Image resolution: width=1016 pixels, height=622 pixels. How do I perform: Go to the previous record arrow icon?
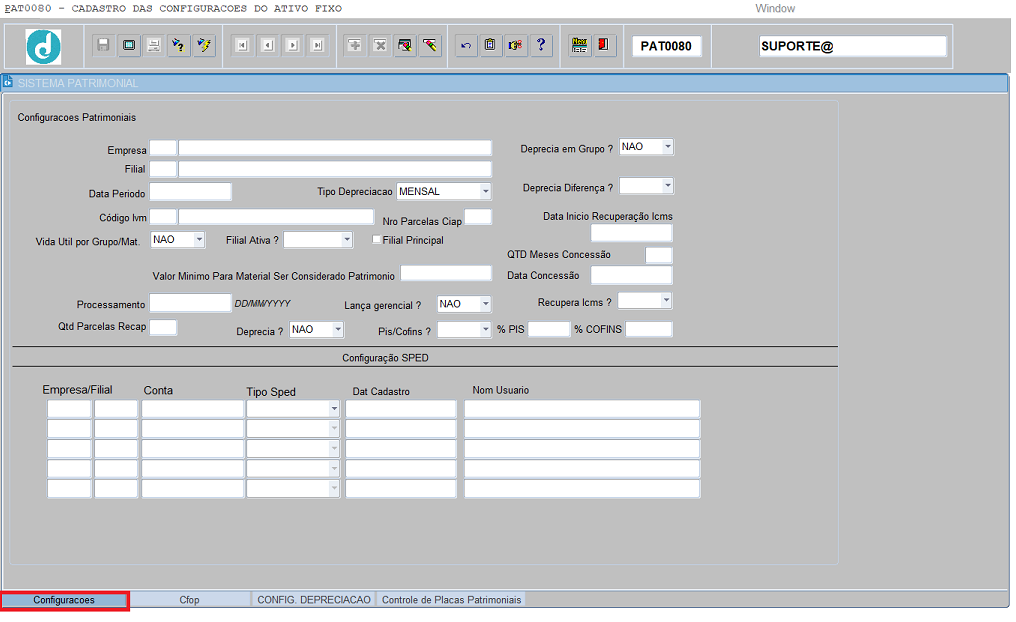[x=268, y=45]
